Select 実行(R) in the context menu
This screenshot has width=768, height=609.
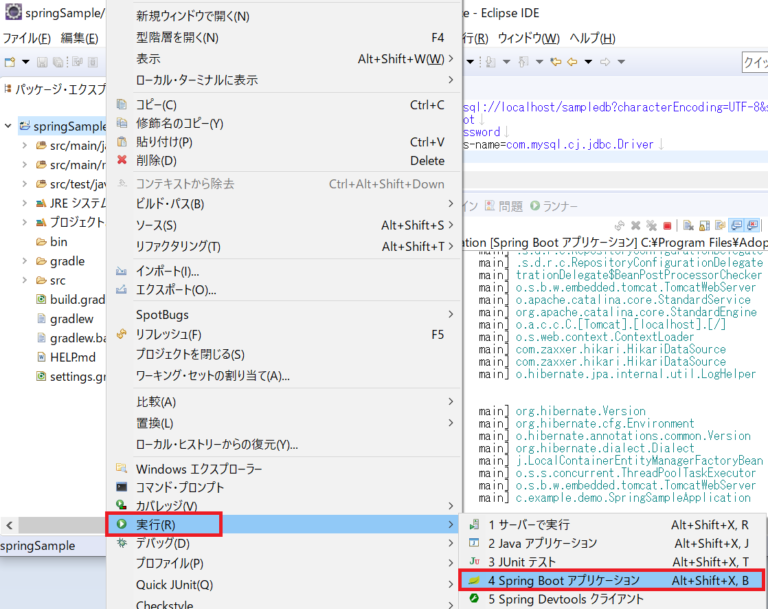coord(284,524)
